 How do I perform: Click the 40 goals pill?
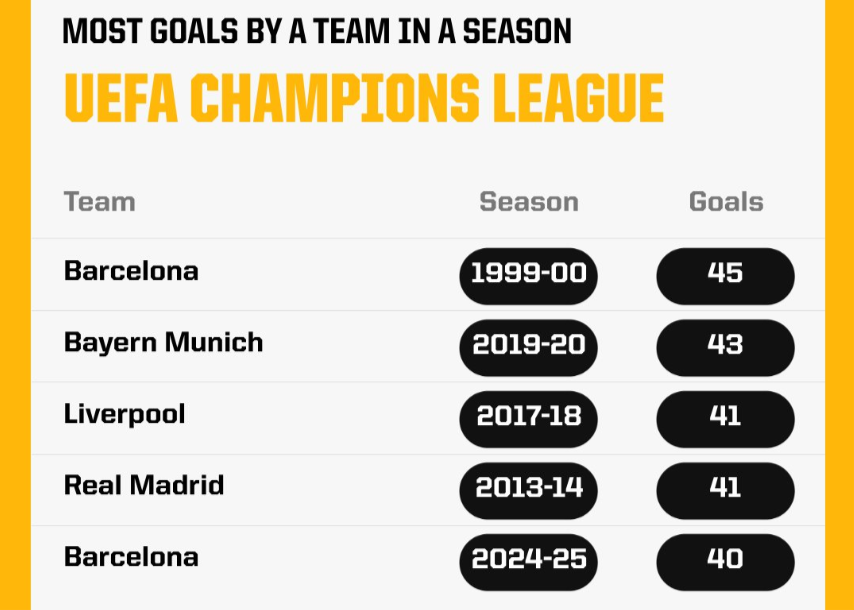725,562
